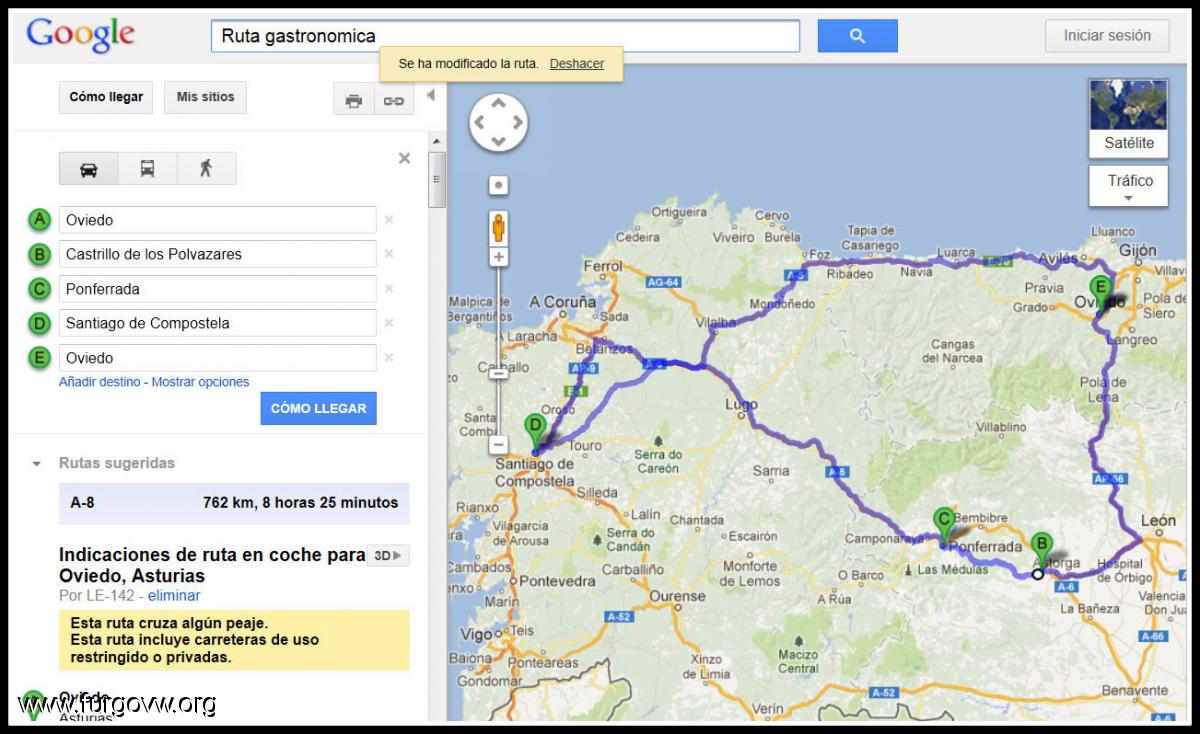Click blue CÓMO LLEGAR button
Viewport: 1200px width, 734px height.
[x=318, y=408]
